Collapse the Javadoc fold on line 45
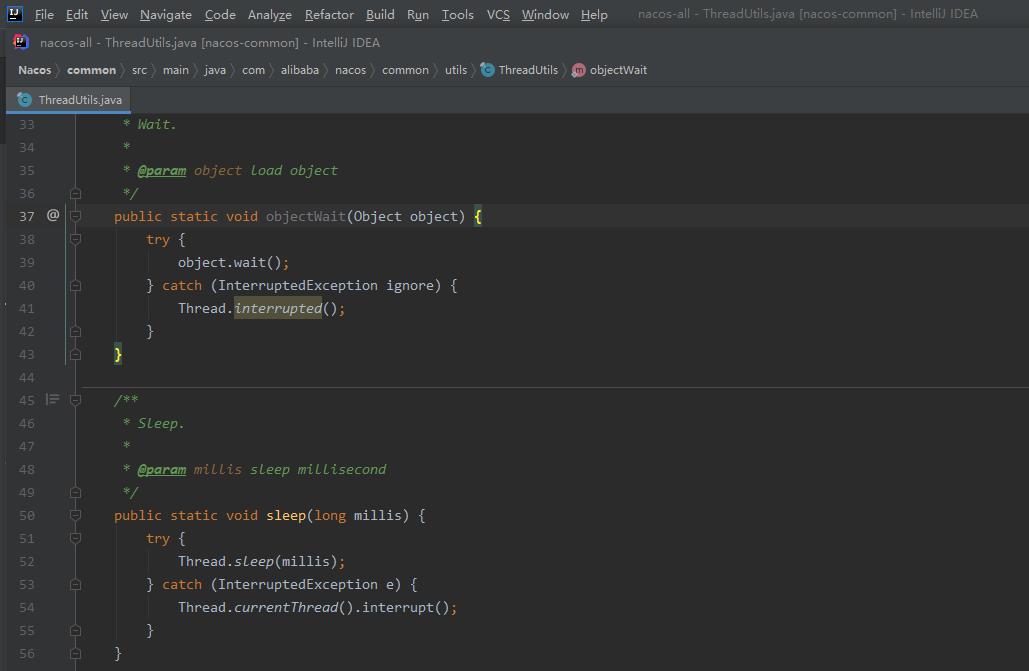 coord(75,400)
